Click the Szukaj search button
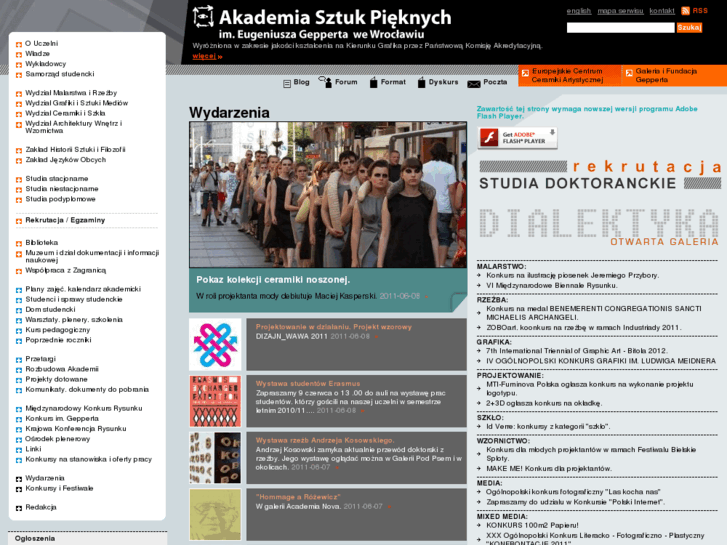Screen dimensions: 727x545 [689, 28]
